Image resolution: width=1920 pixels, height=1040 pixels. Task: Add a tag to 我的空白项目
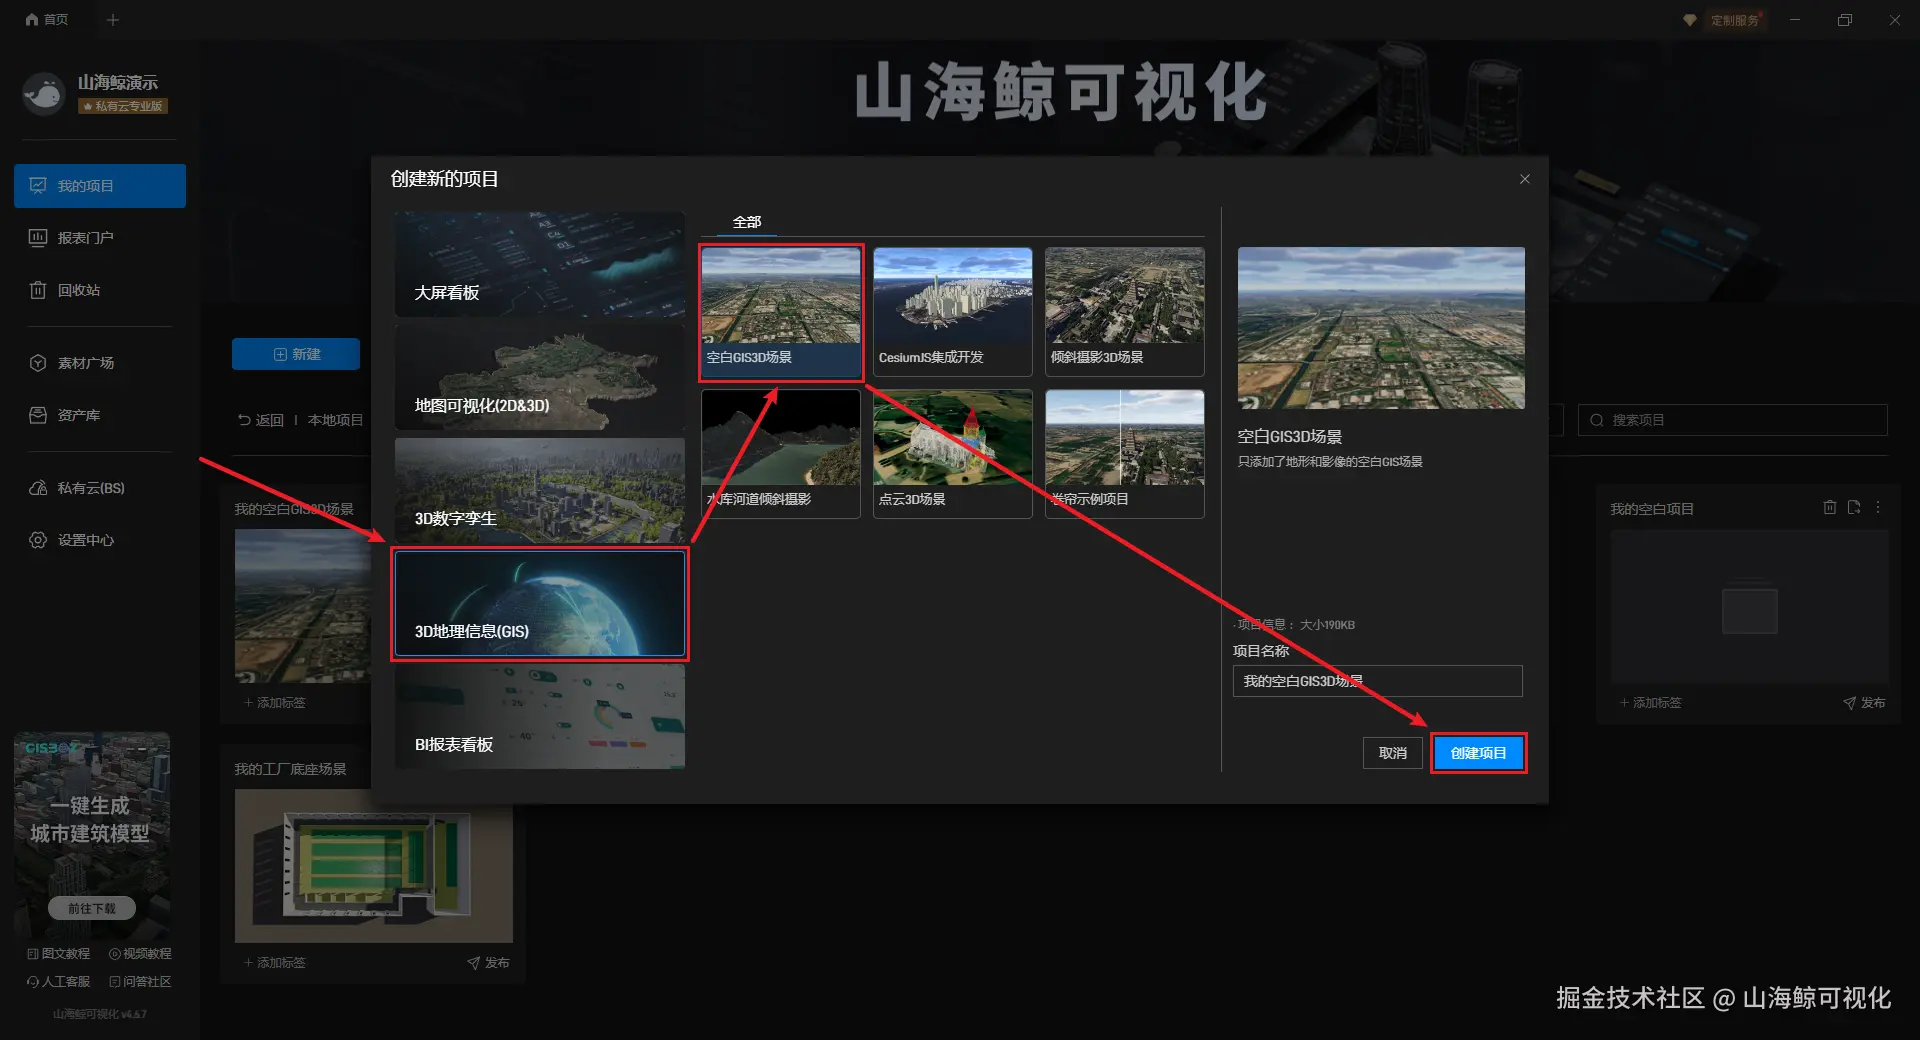[1650, 703]
